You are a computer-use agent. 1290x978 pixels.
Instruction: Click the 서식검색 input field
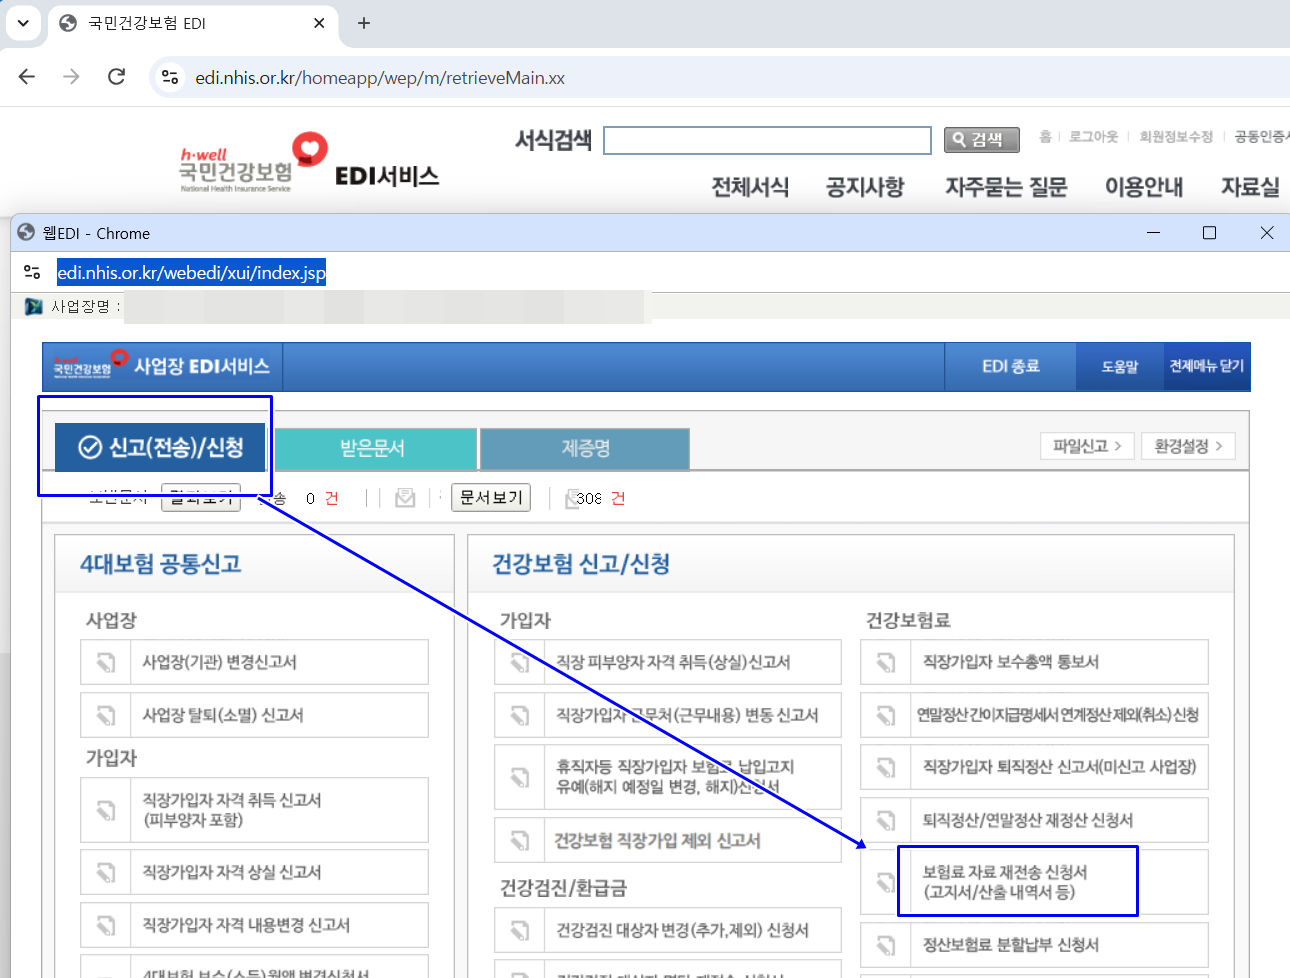coord(767,140)
